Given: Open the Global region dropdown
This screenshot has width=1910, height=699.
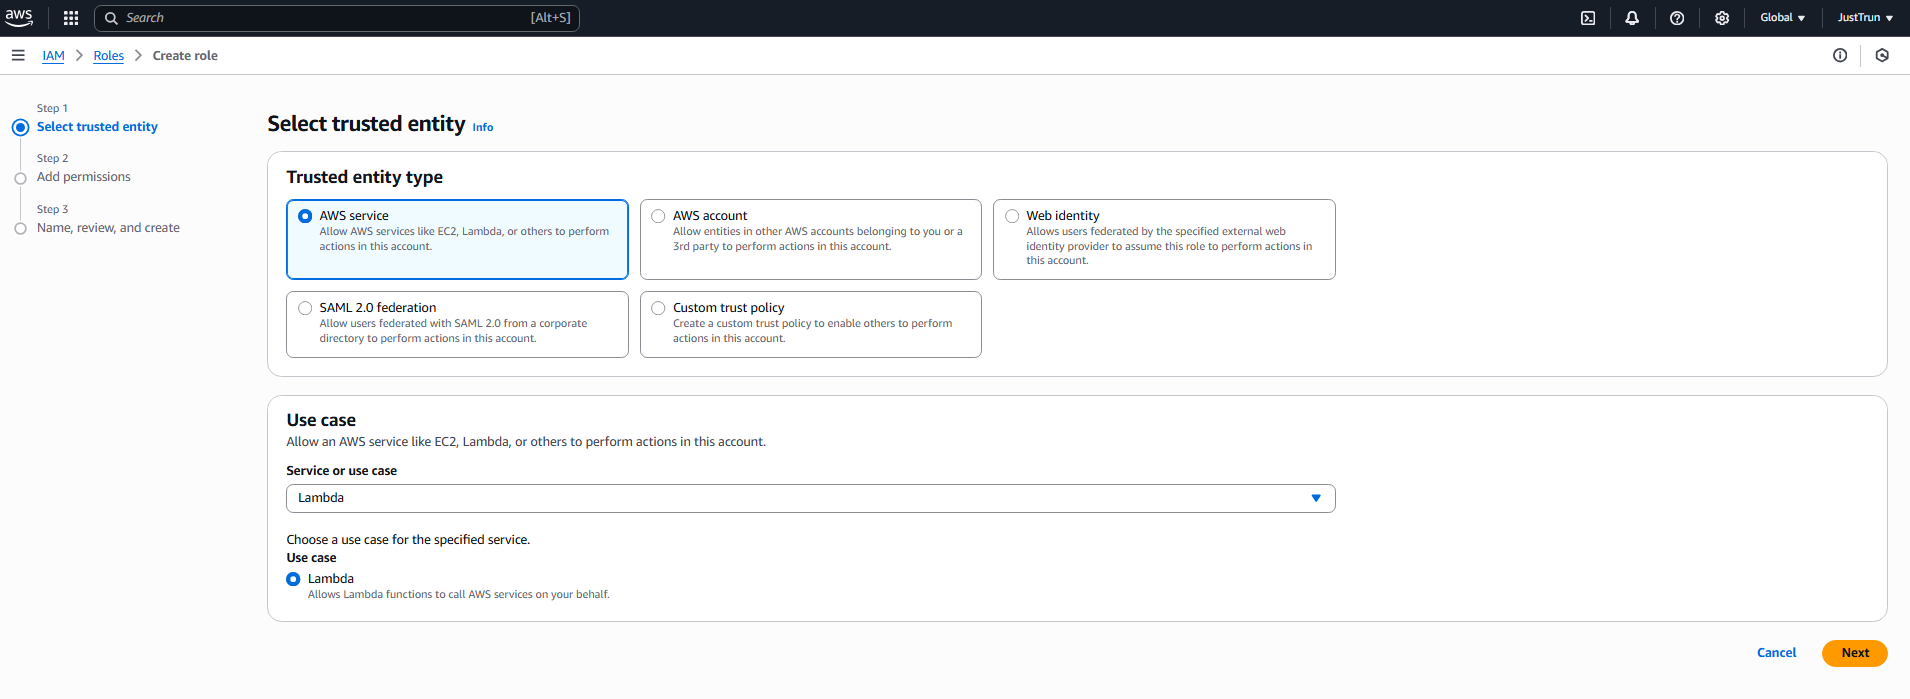Looking at the screenshot, I should pyautogui.click(x=1782, y=18).
